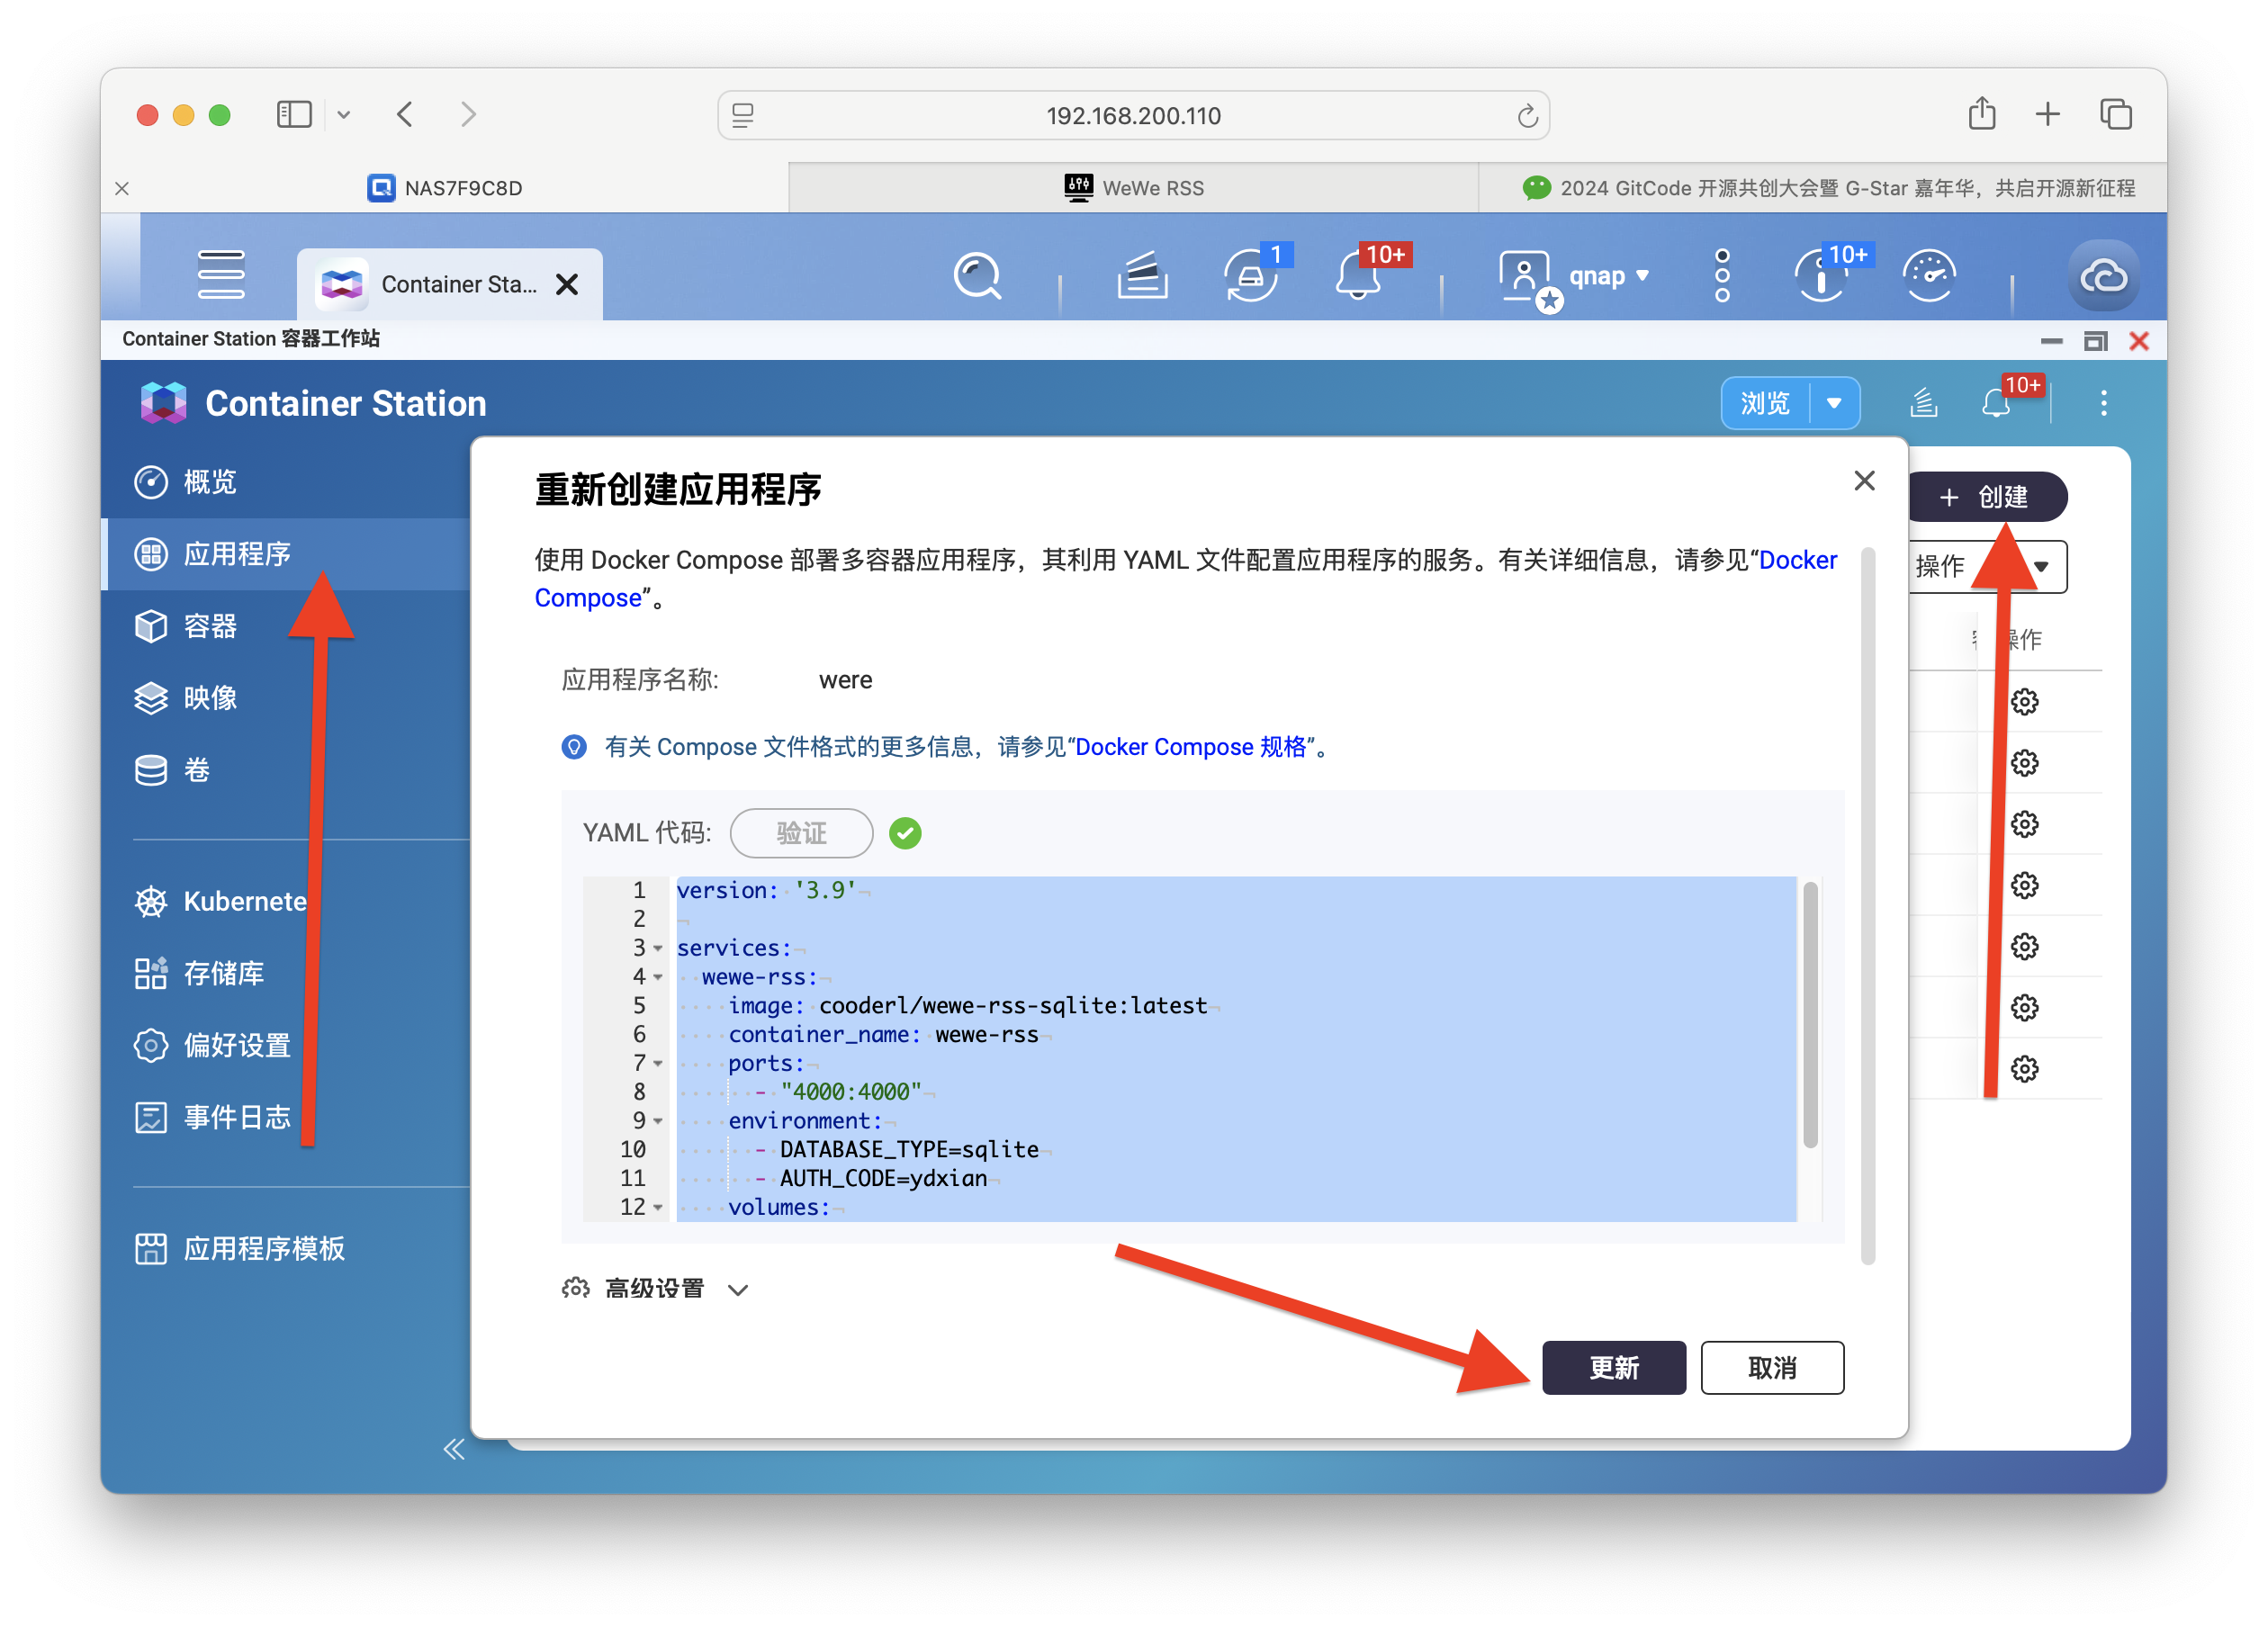Collapse the services fold arrow on line 3
The width and height of the screenshot is (2268, 1627).
(x=658, y=948)
